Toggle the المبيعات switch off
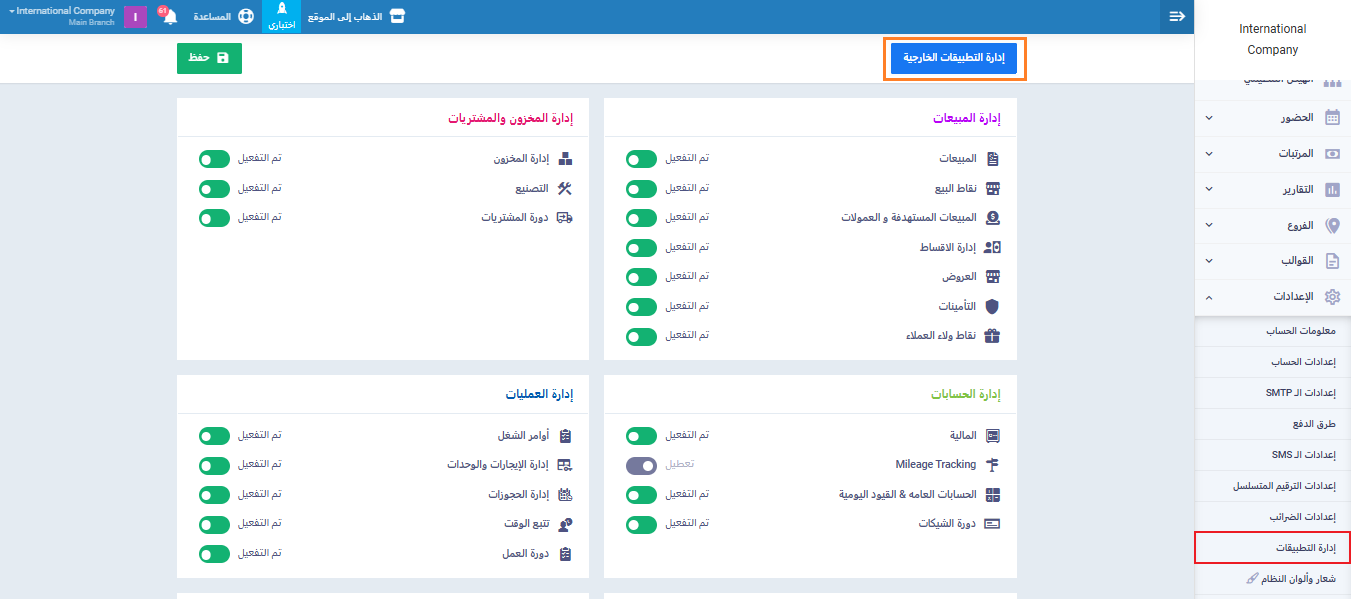1351x599 pixels. coord(641,159)
